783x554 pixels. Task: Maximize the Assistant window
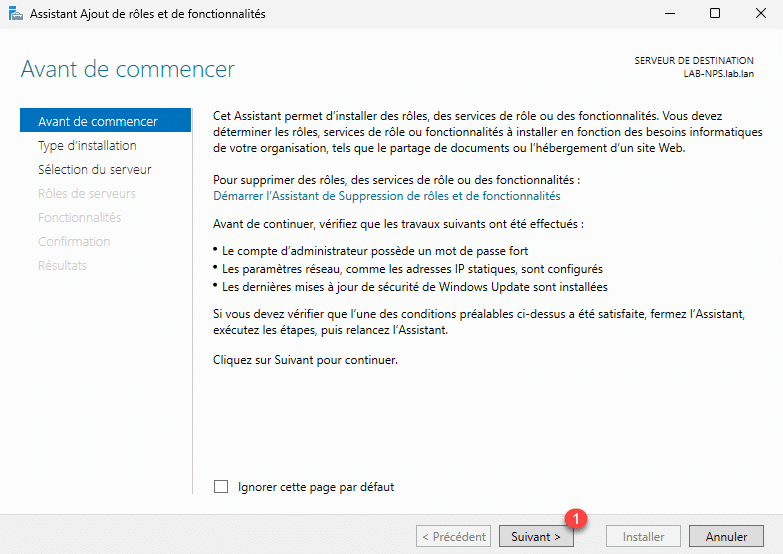click(x=714, y=14)
